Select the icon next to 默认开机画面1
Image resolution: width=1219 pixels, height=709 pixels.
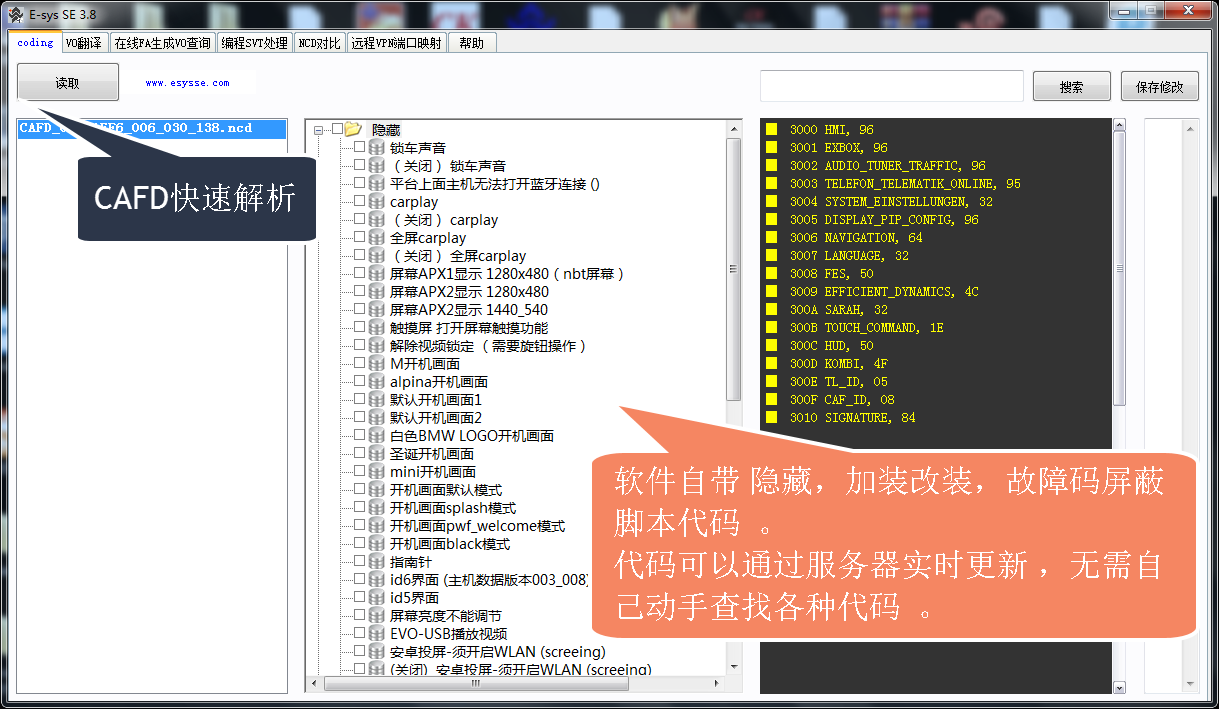tap(377, 400)
